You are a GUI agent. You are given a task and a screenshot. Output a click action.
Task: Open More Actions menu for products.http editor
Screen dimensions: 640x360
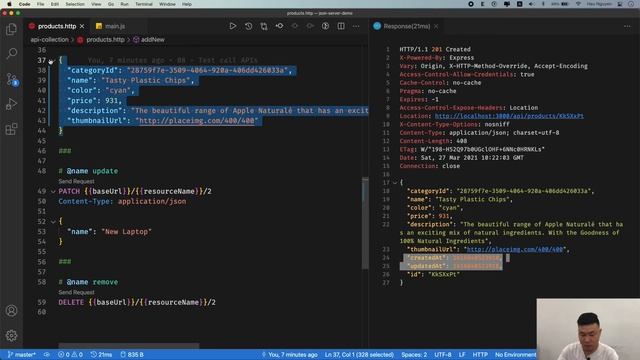pos(356,26)
